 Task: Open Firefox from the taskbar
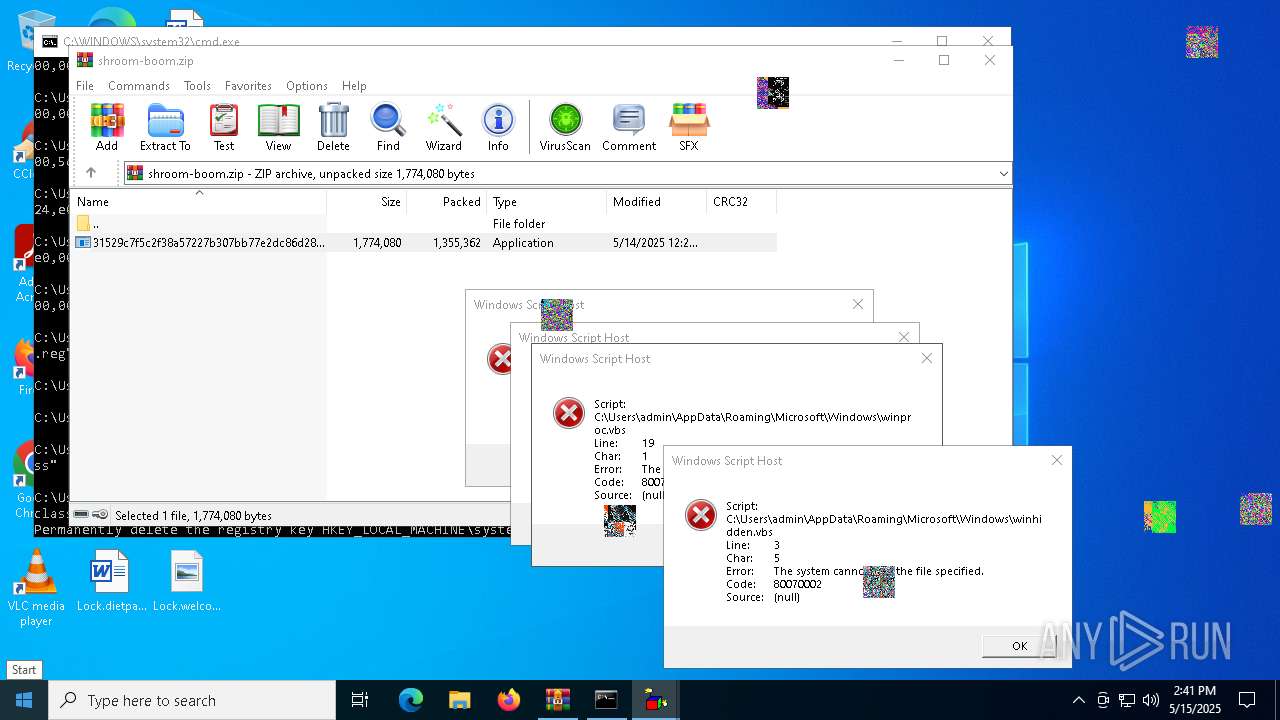click(x=508, y=700)
